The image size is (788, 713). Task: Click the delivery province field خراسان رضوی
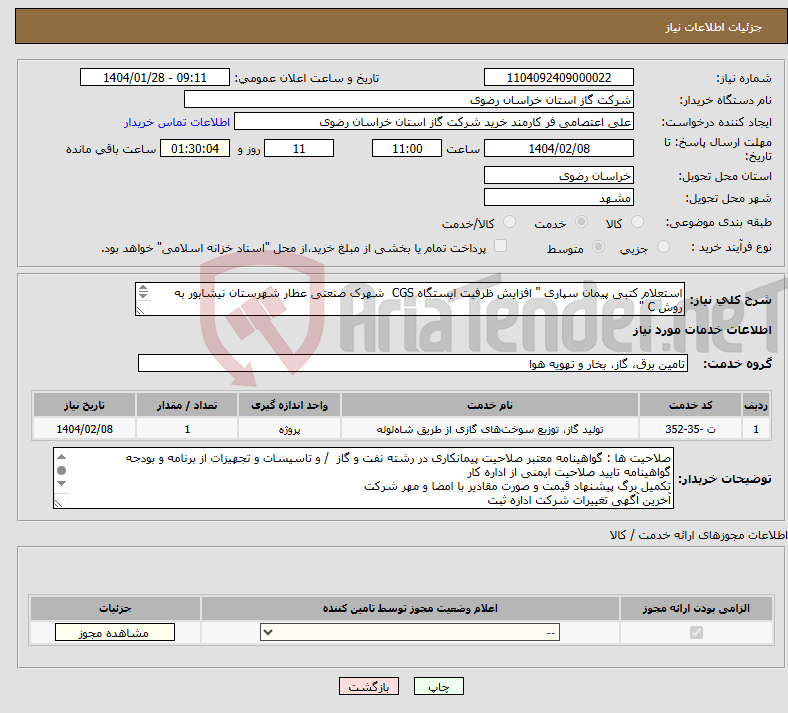click(558, 175)
